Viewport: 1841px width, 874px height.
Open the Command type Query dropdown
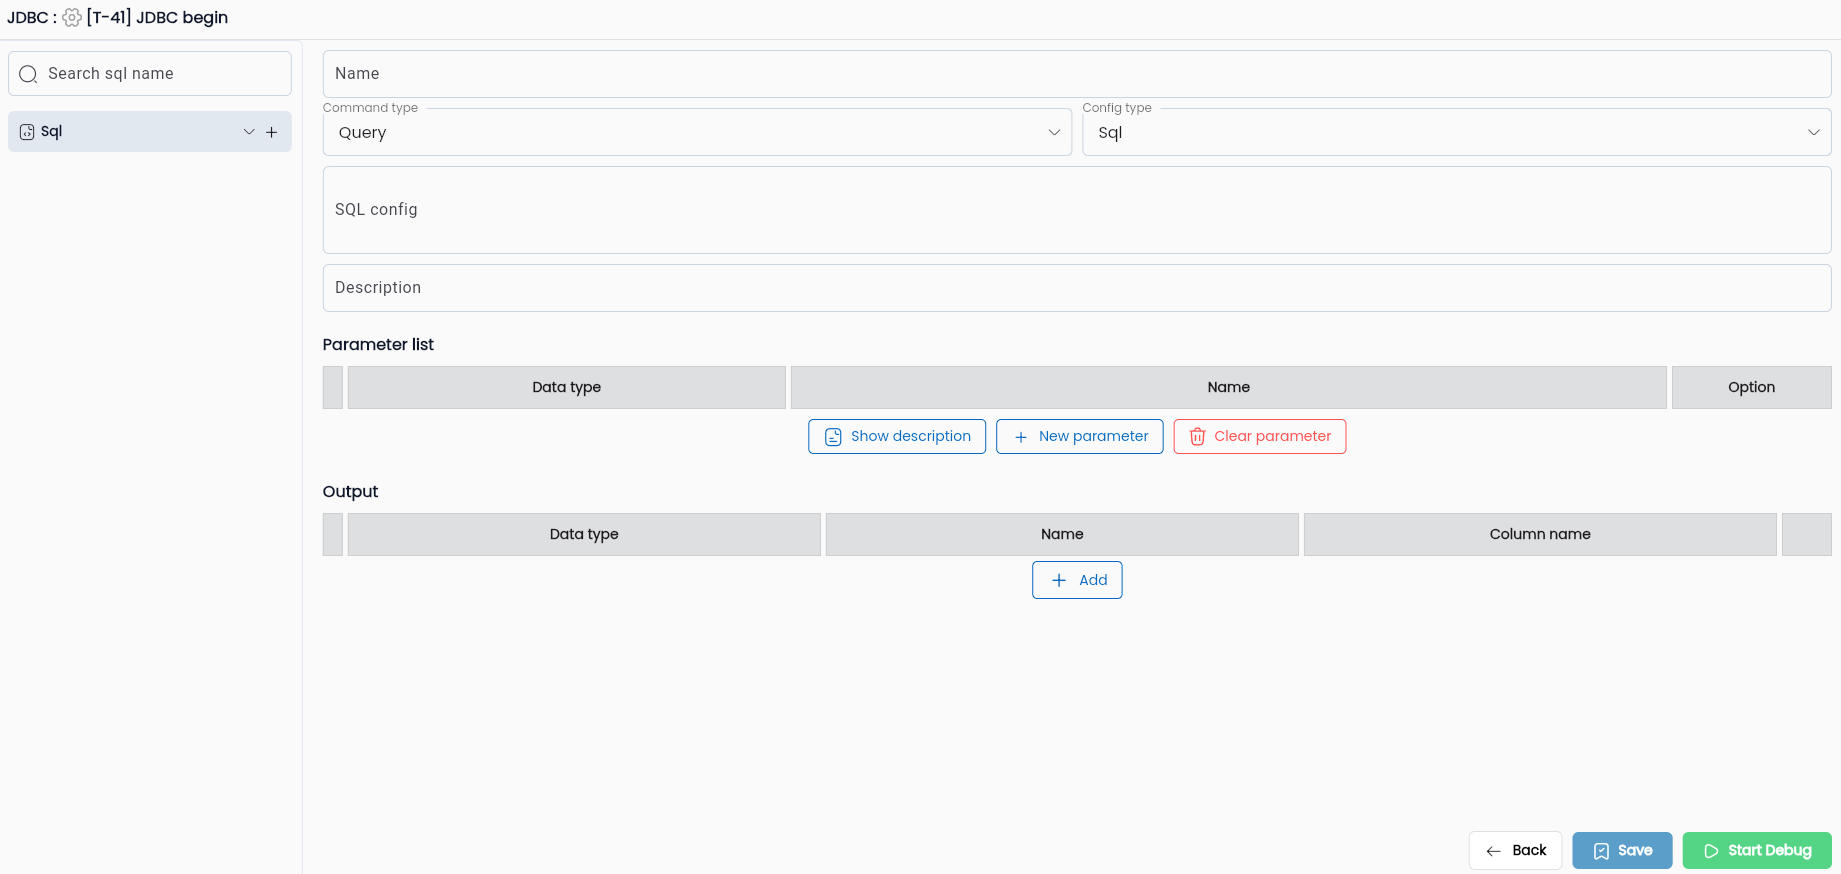coord(697,132)
